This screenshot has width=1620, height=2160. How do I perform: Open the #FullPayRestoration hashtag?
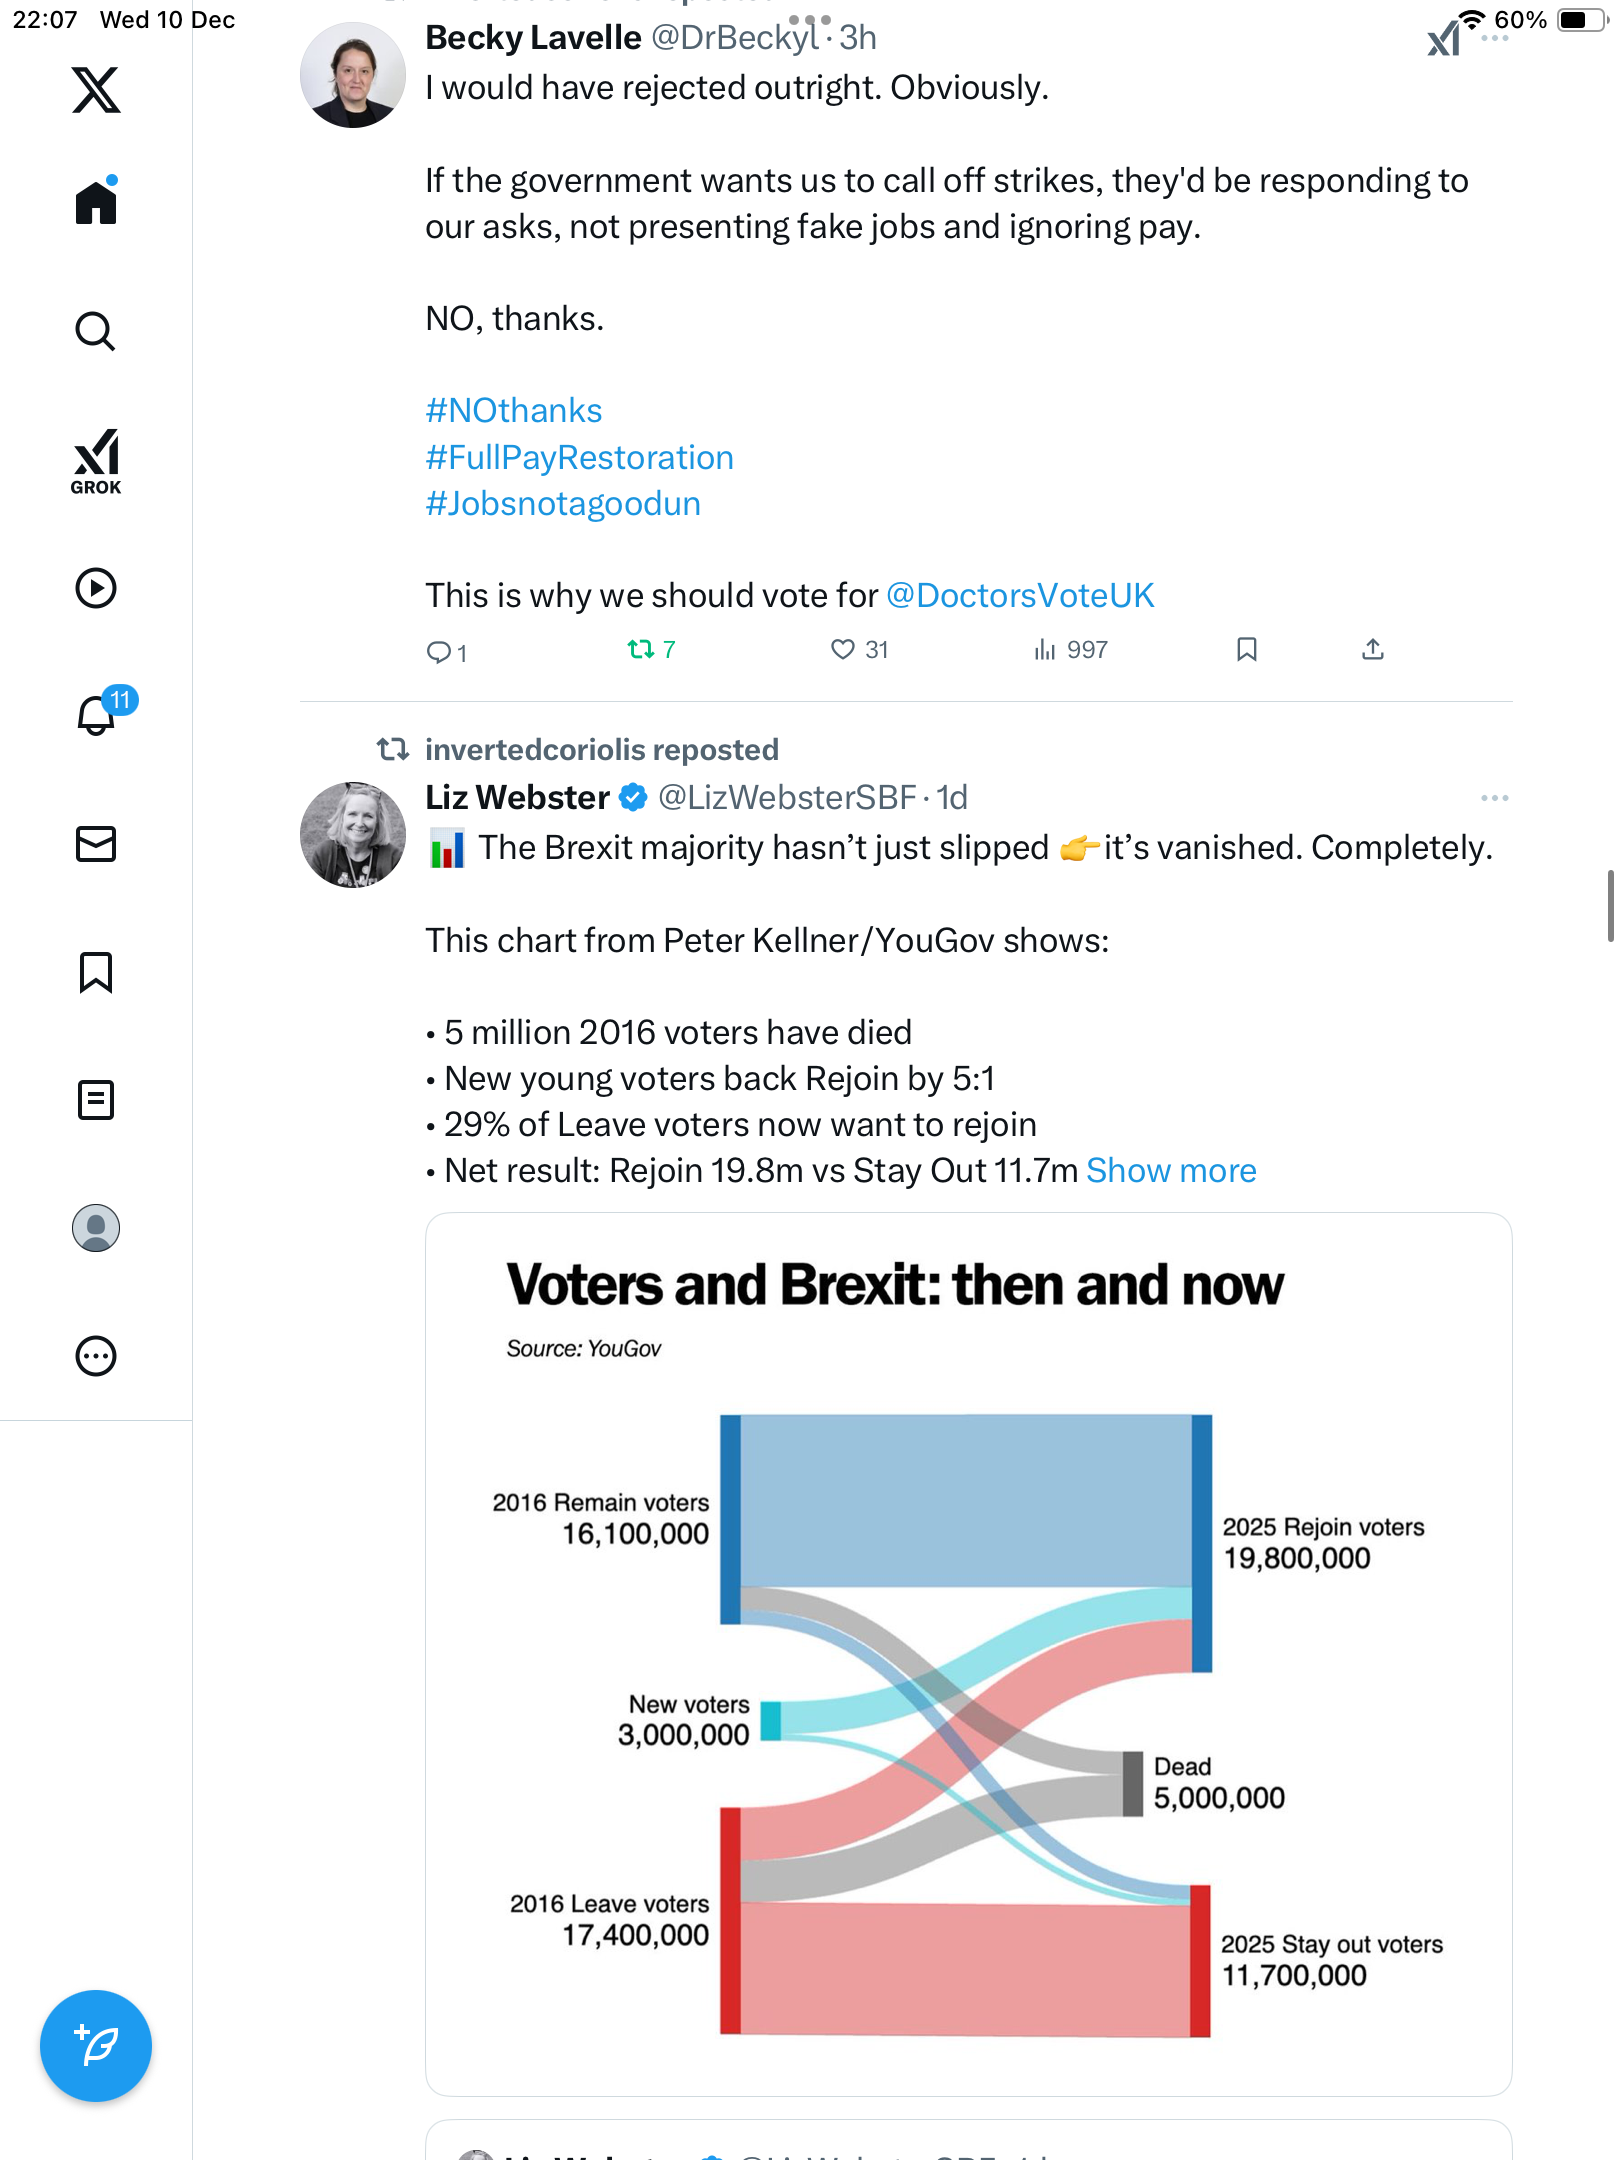[580, 458]
